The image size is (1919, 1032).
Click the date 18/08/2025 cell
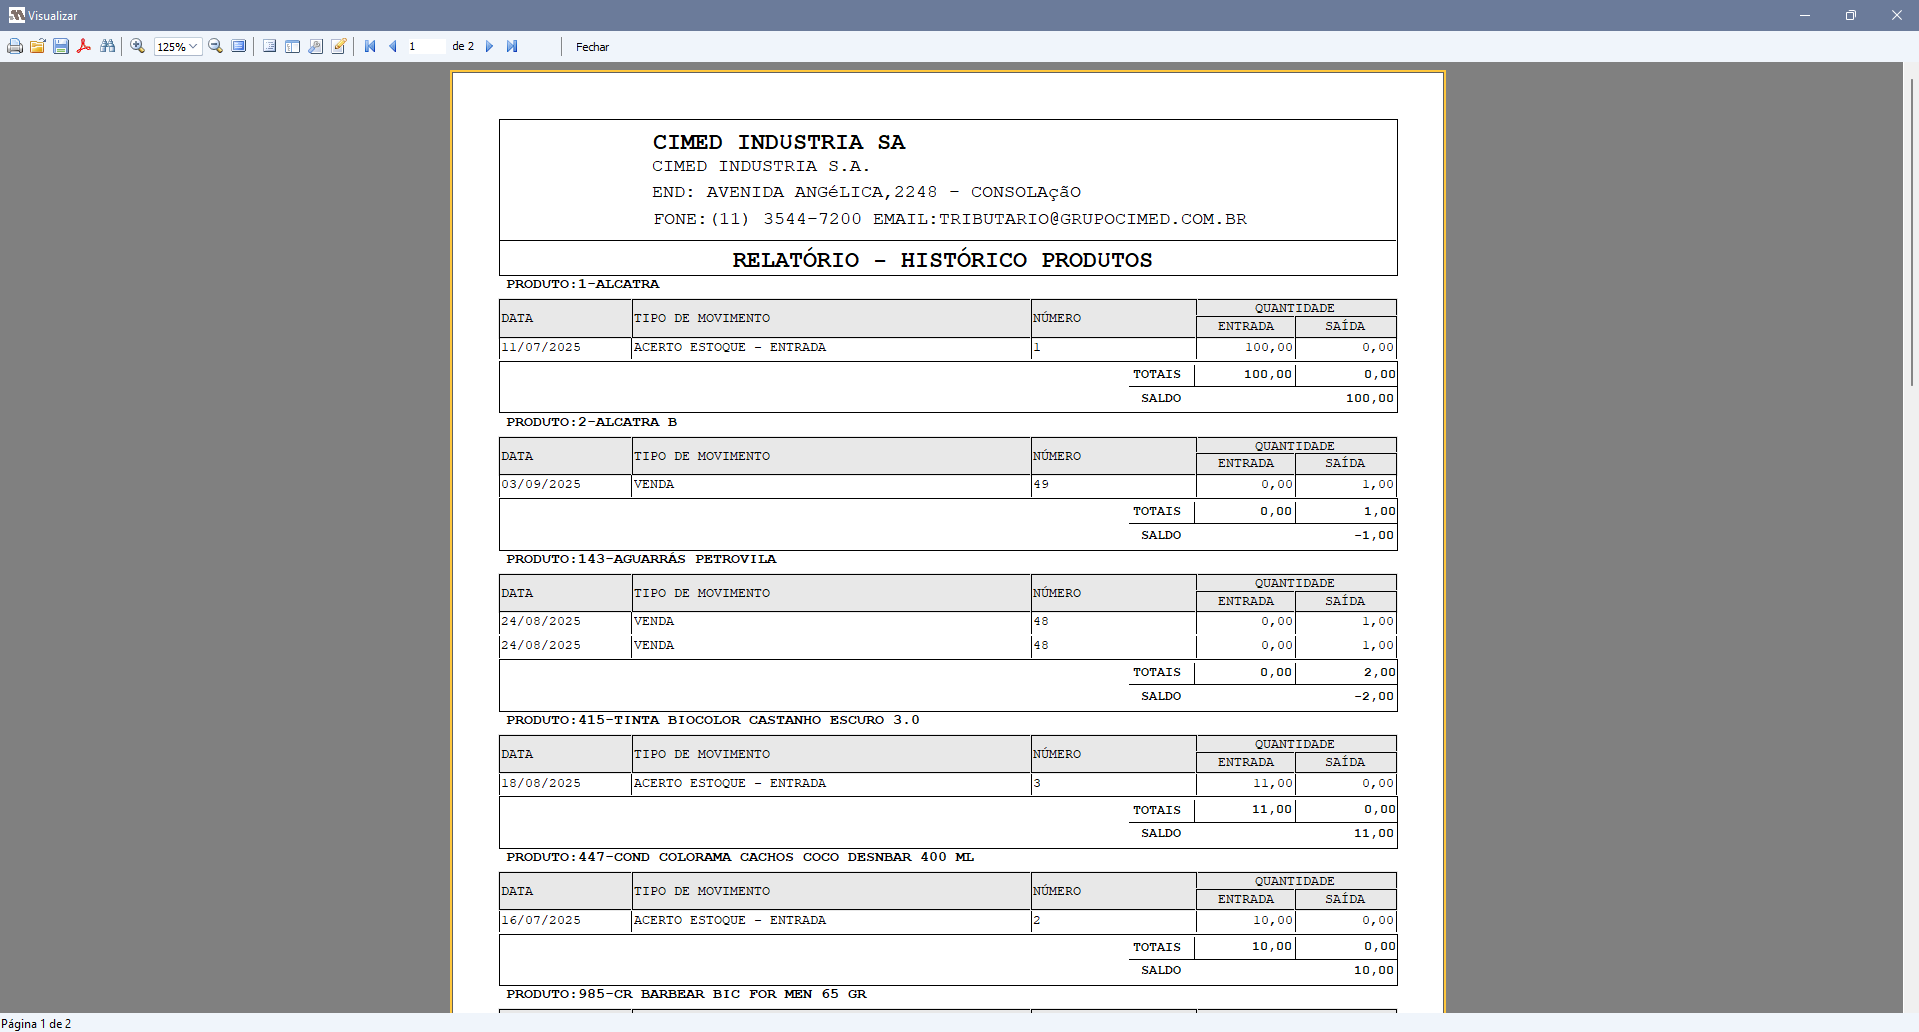[541, 784]
